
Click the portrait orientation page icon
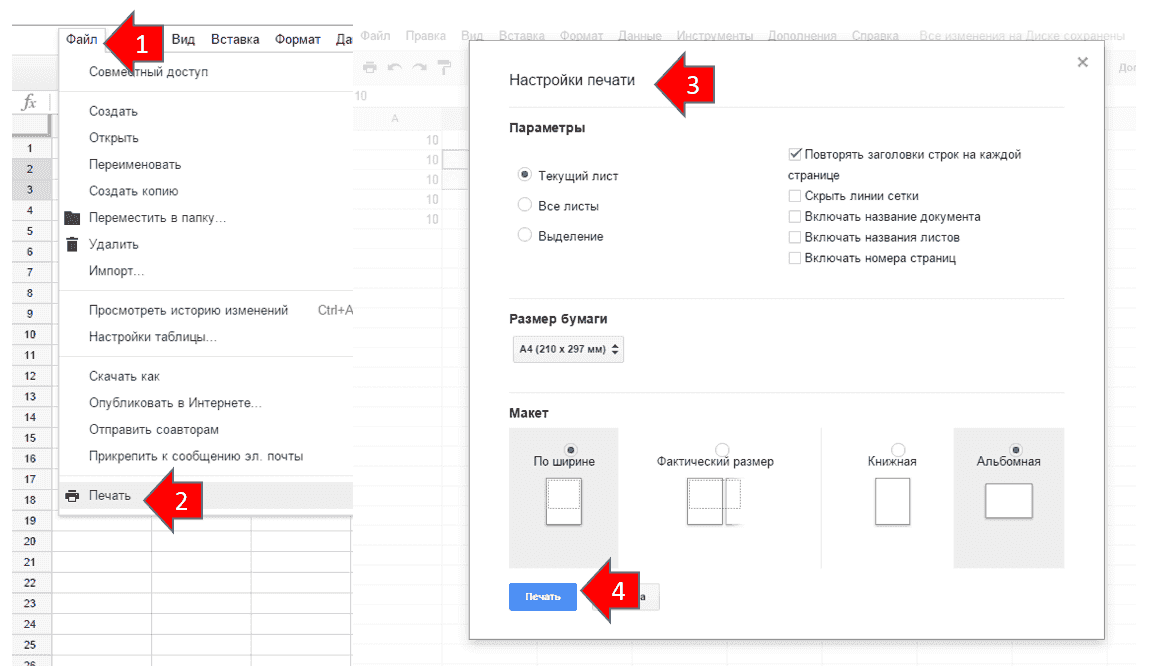892,501
